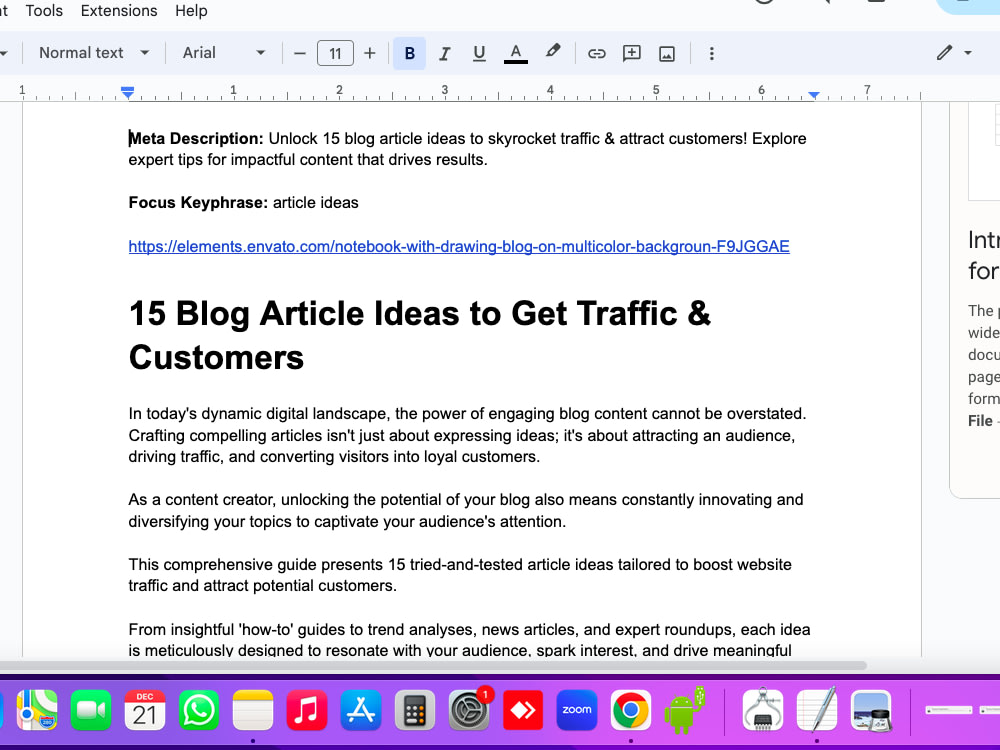Image resolution: width=1000 pixels, height=750 pixels.
Task: Click the paragraph starting 'As a content creator'
Action: (x=466, y=510)
